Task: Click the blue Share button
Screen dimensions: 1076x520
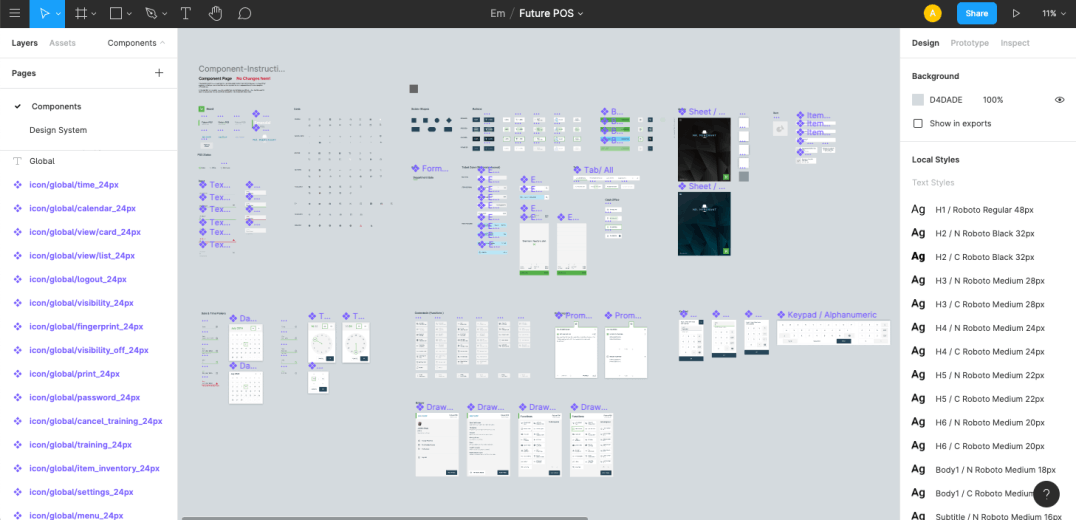Action: click(976, 14)
